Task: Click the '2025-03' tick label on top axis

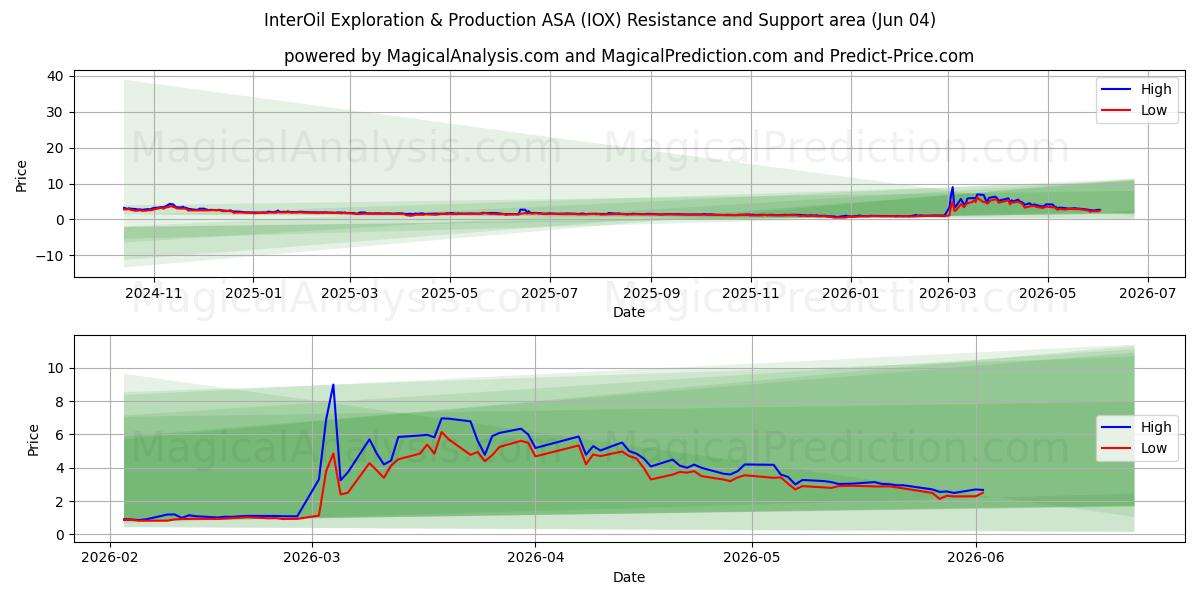Action: 350,293
